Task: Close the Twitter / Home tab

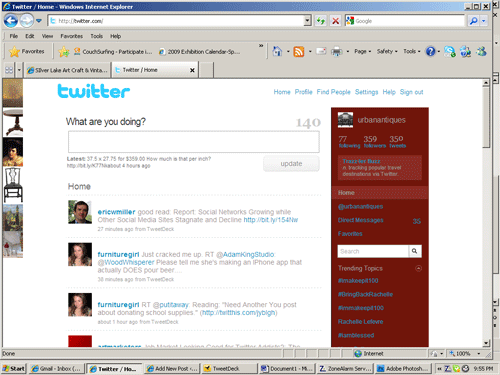Action: (x=192, y=70)
